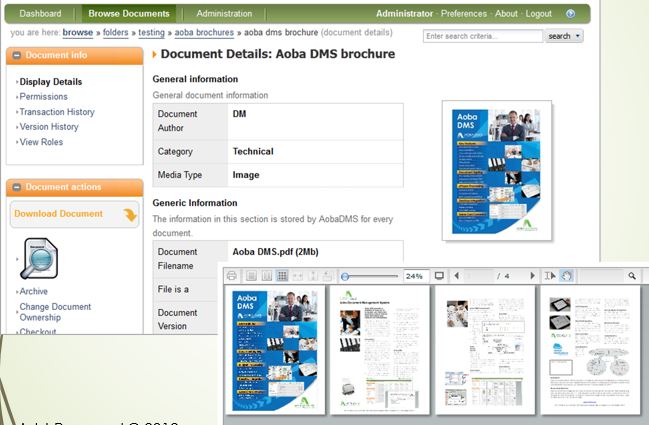Image resolution: width=649 pixels, height=425 pixels.
Task: Click the 'Image' media type value
Action: click(x=246, y=175)
